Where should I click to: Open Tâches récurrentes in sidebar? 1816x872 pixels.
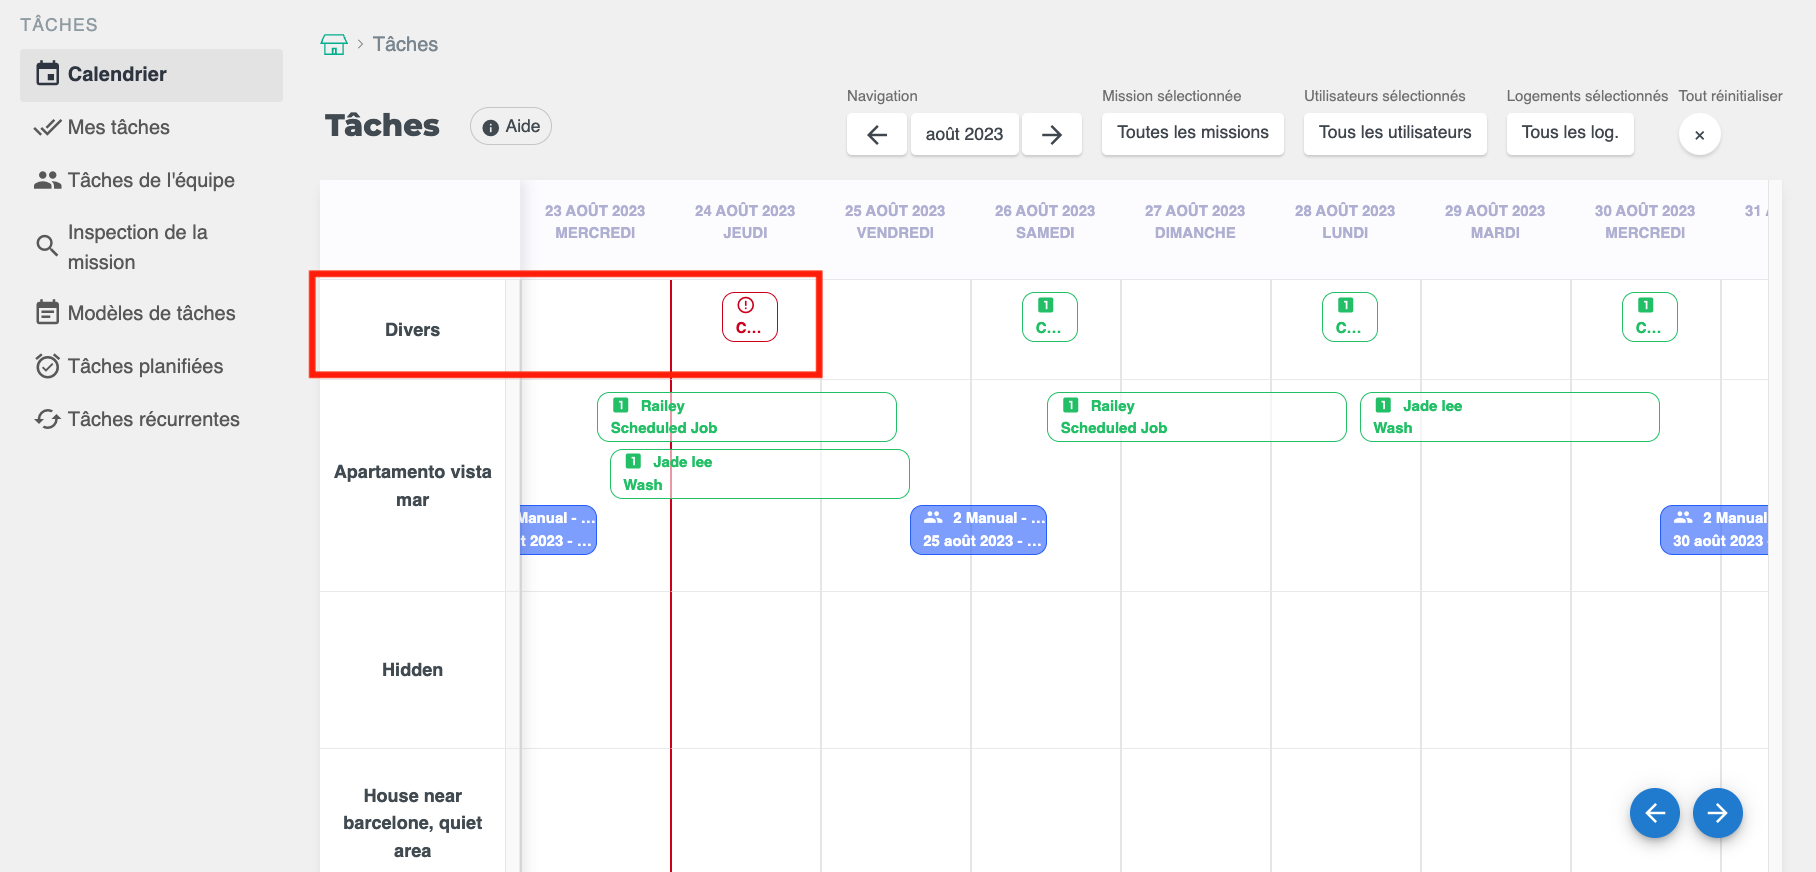(x=153, y=419)
